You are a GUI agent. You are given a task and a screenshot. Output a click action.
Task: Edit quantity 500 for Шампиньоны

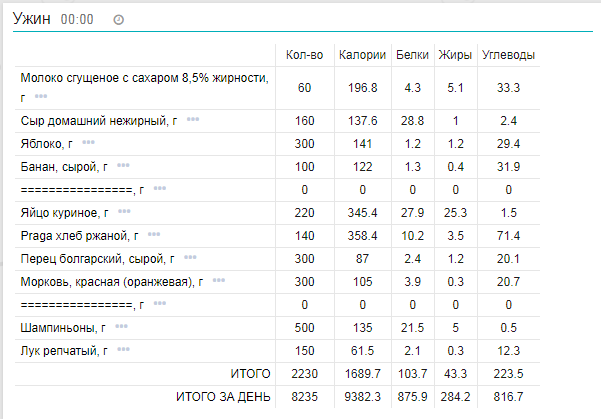[304, 327]
